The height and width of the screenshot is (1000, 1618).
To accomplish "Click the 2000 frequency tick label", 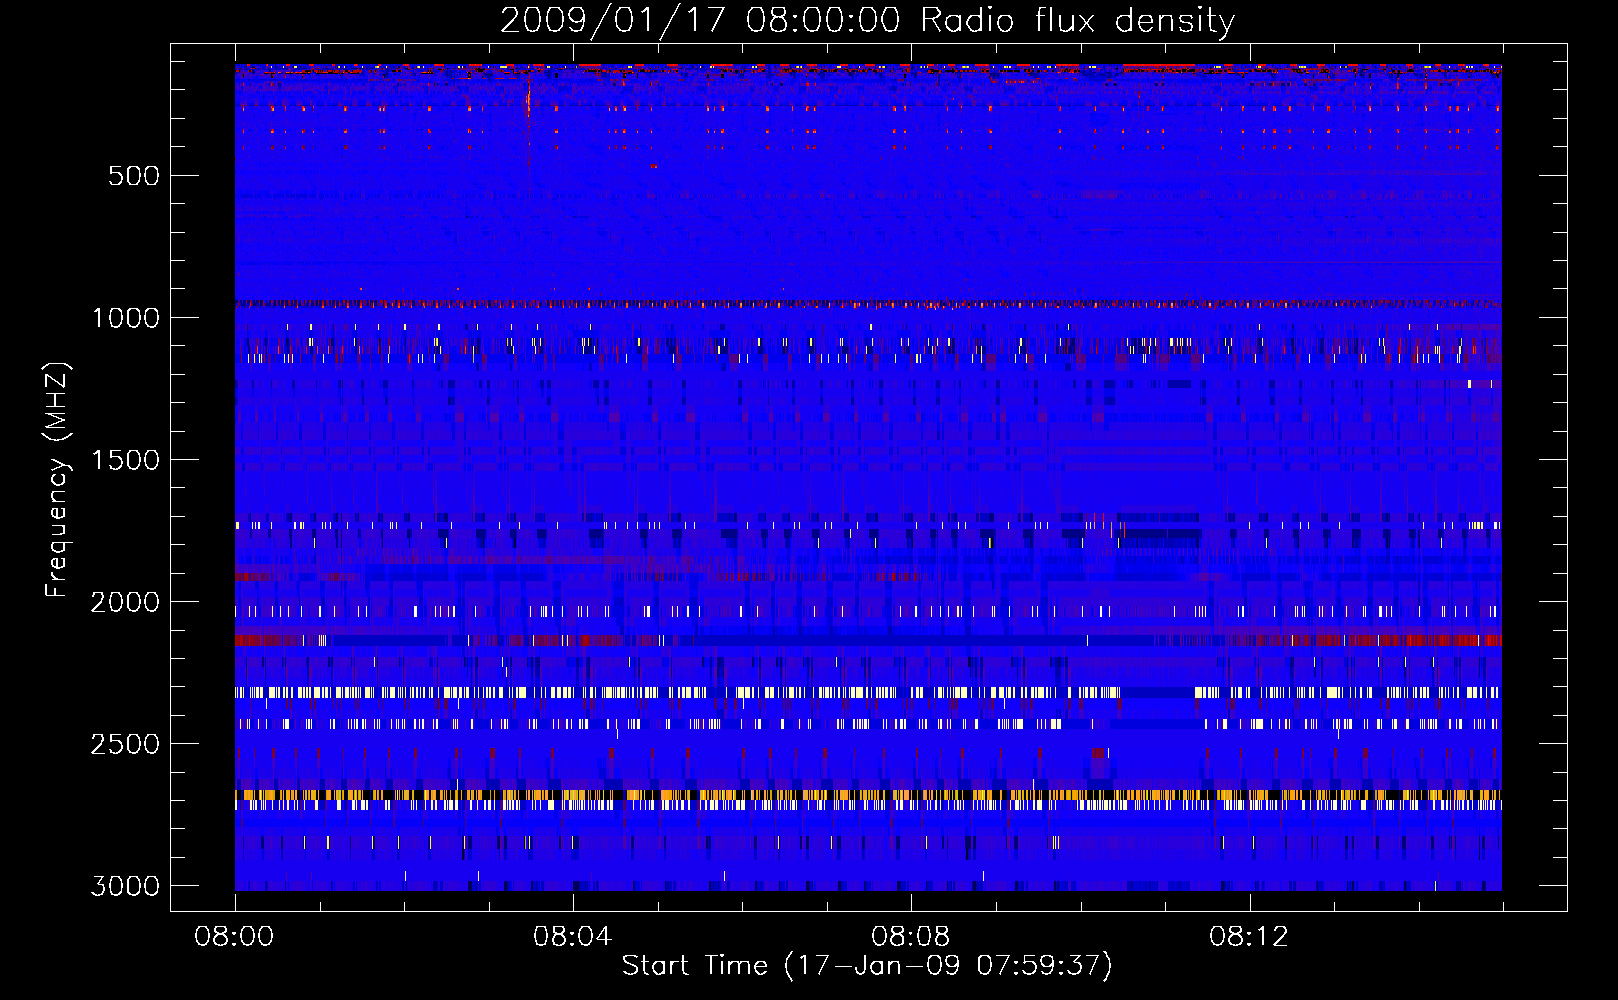I will (x=125, y=602).
